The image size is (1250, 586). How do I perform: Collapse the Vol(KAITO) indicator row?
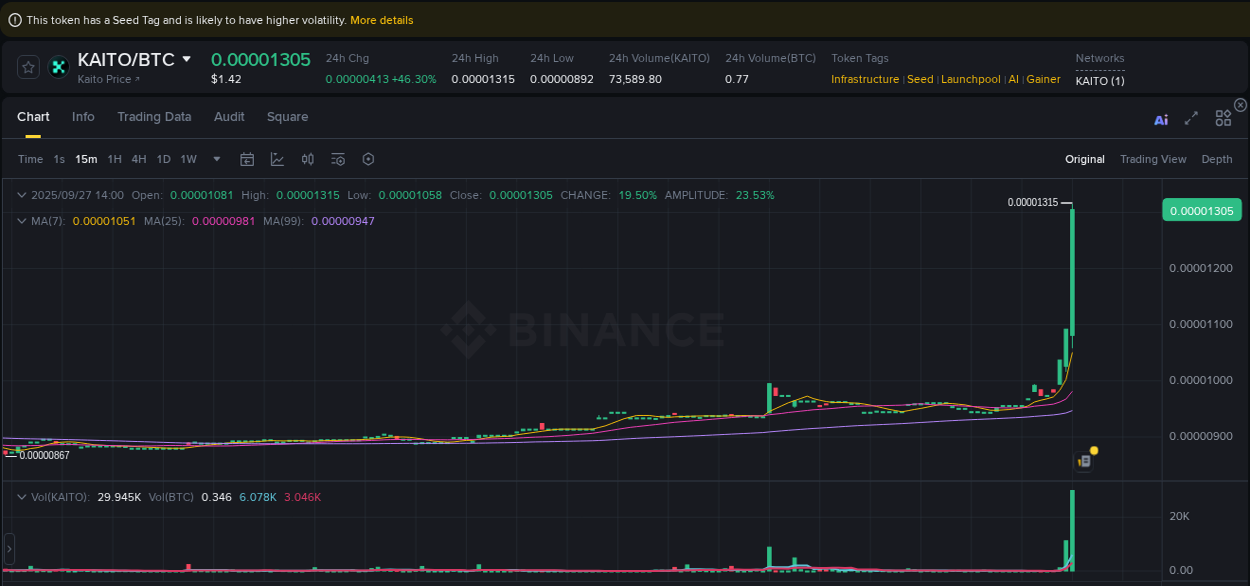[22, 497]
